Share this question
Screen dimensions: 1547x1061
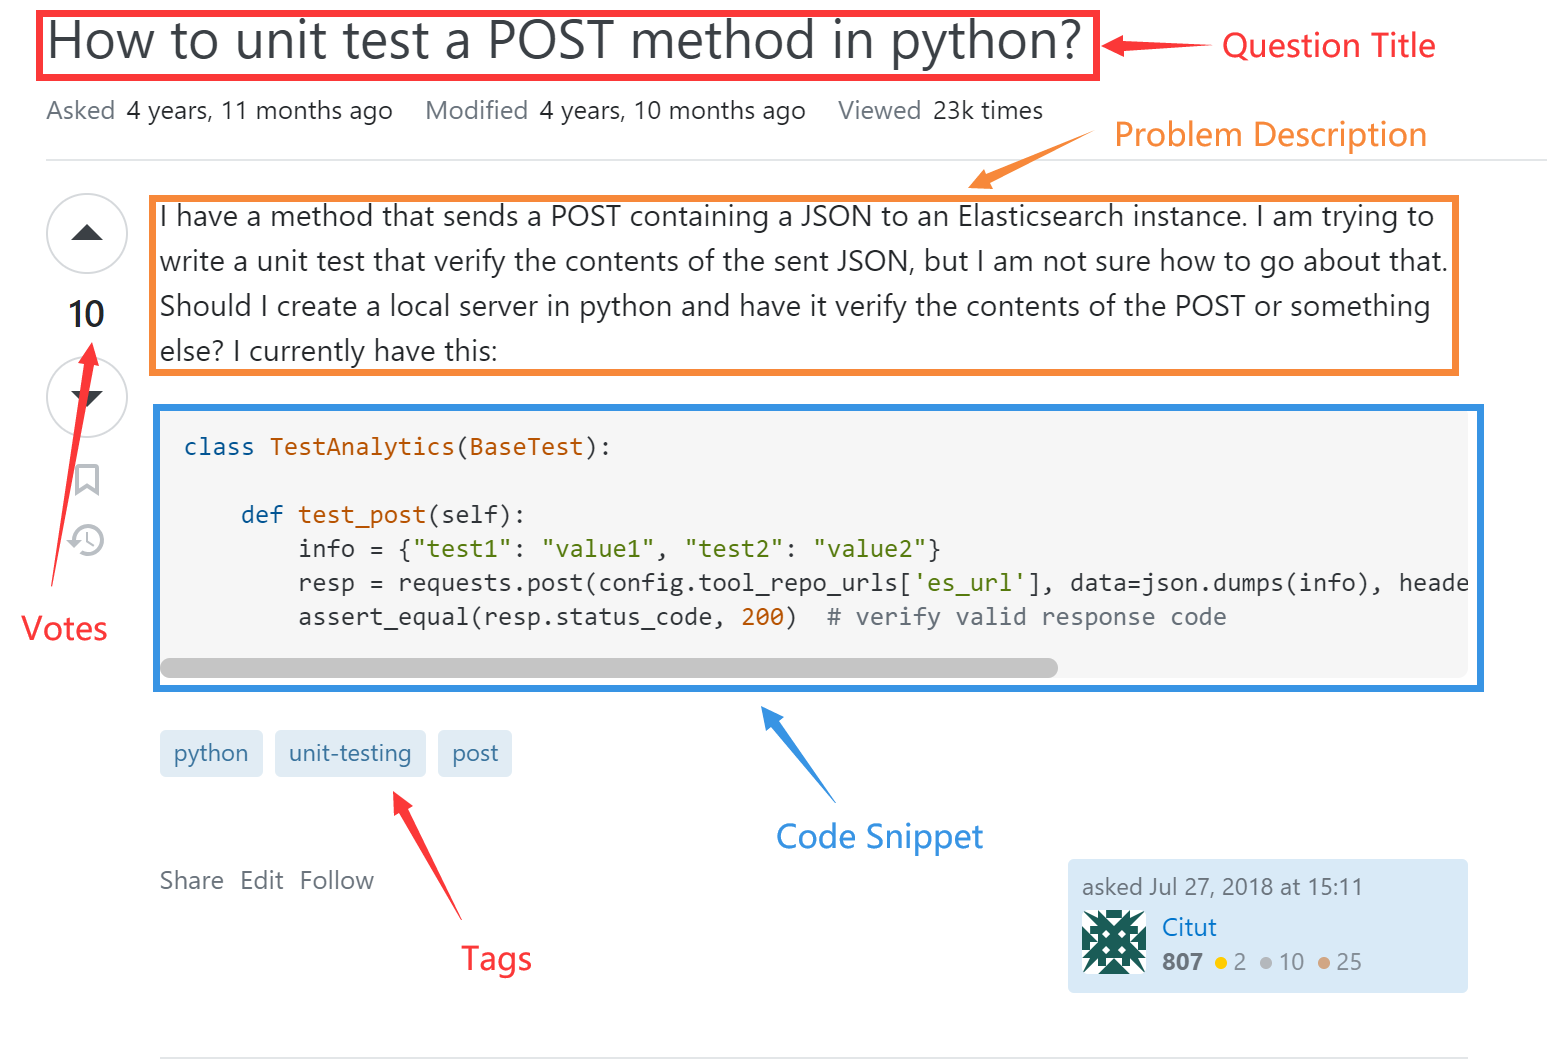coord(192,880)
